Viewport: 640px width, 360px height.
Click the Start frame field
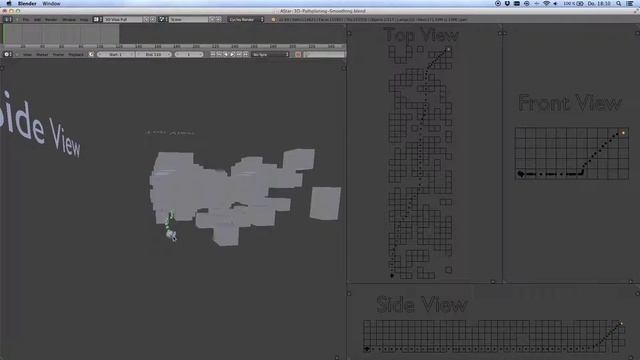116,54
